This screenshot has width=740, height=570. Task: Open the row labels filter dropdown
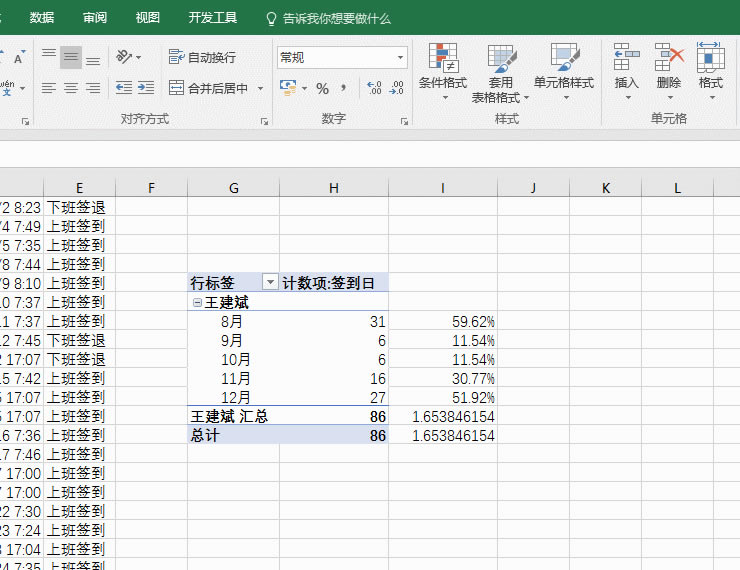pos(270,282)
